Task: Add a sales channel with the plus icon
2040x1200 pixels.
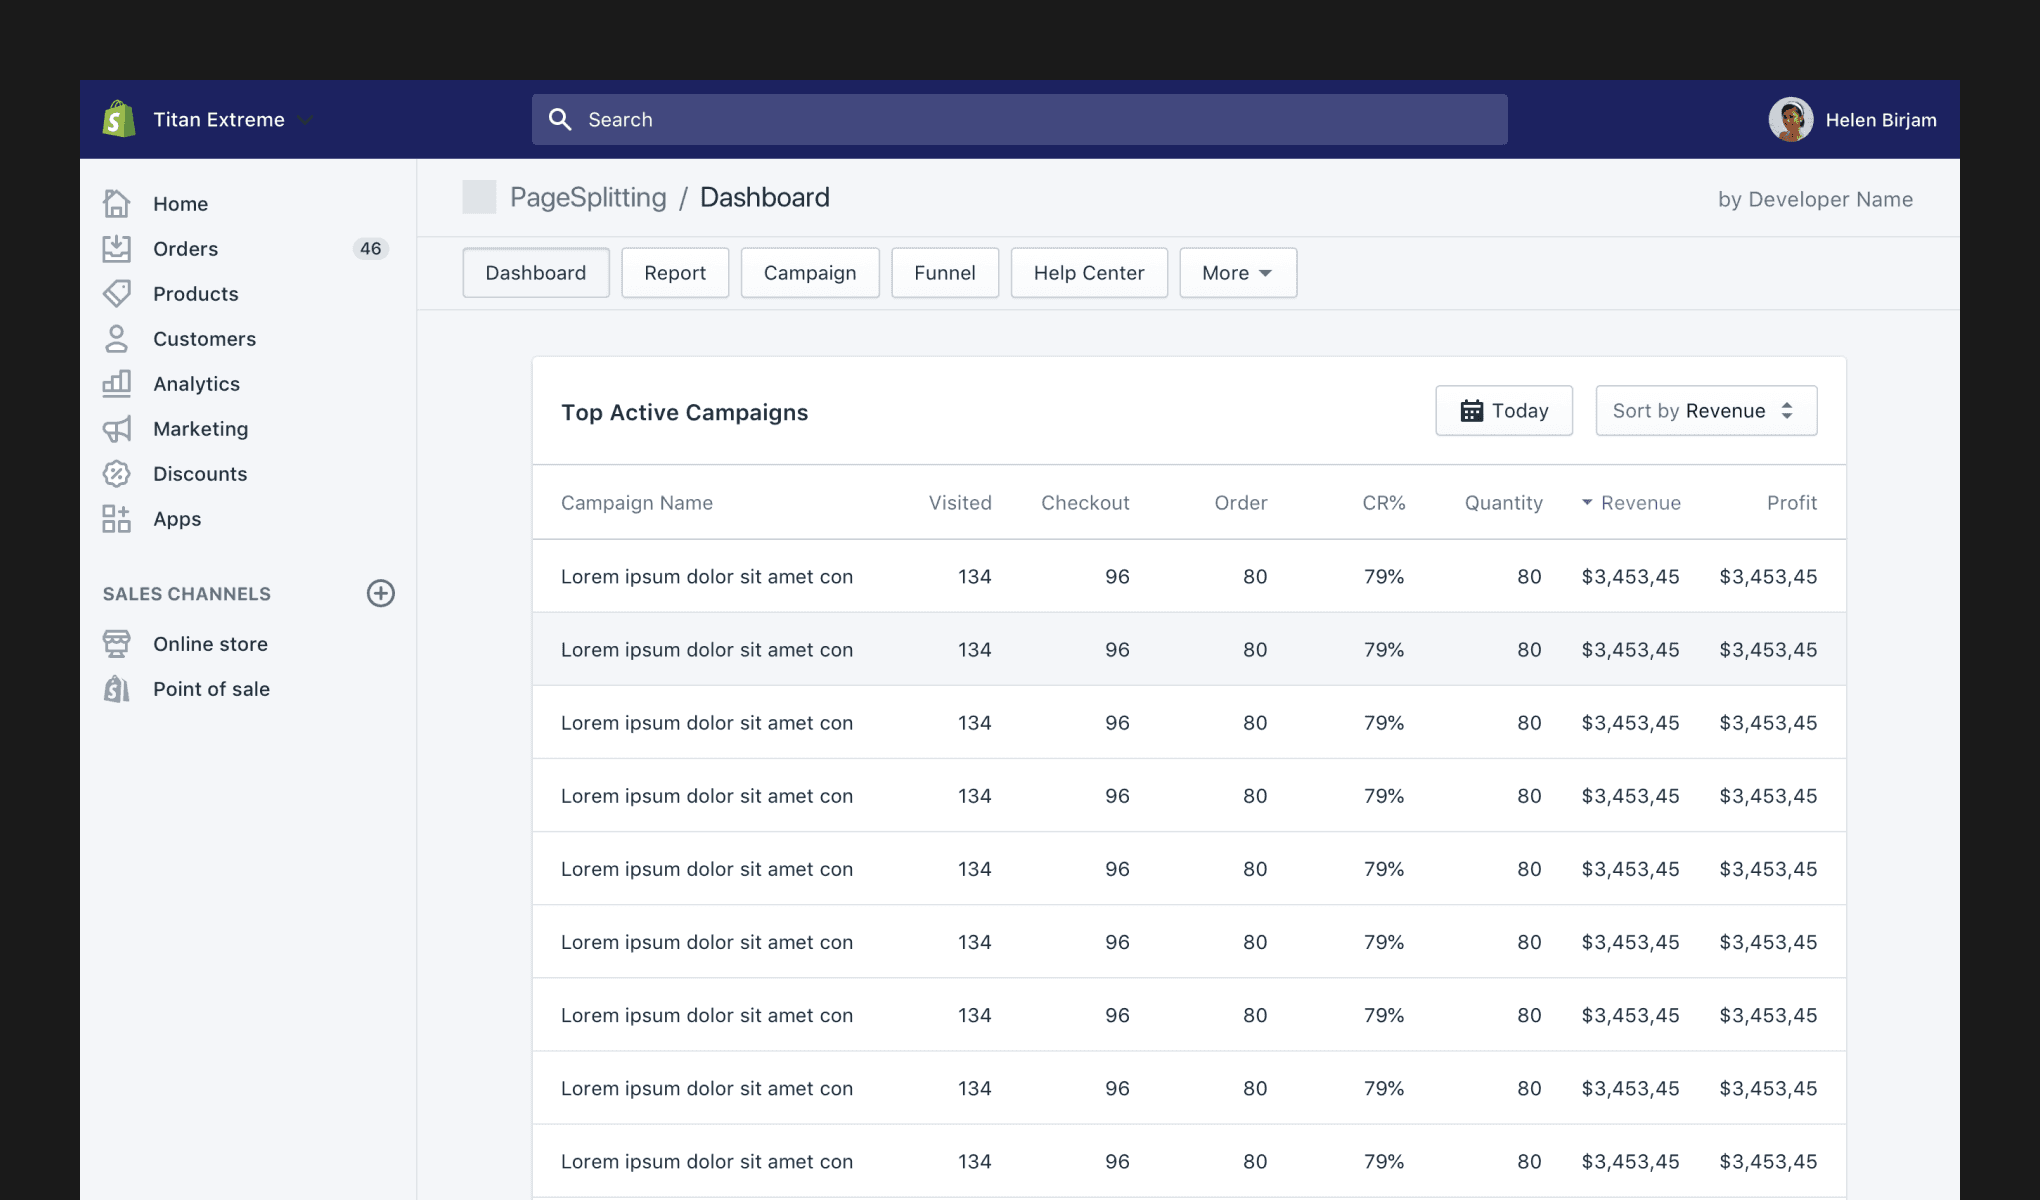Action: click(380, 594)
